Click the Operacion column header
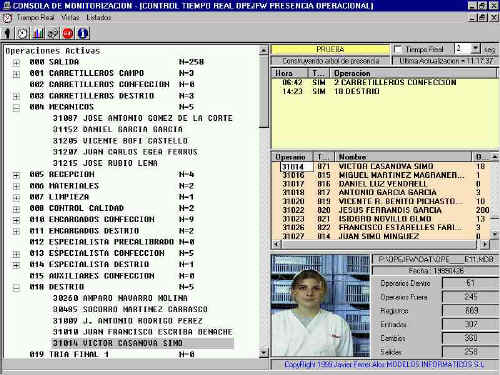 413,73
